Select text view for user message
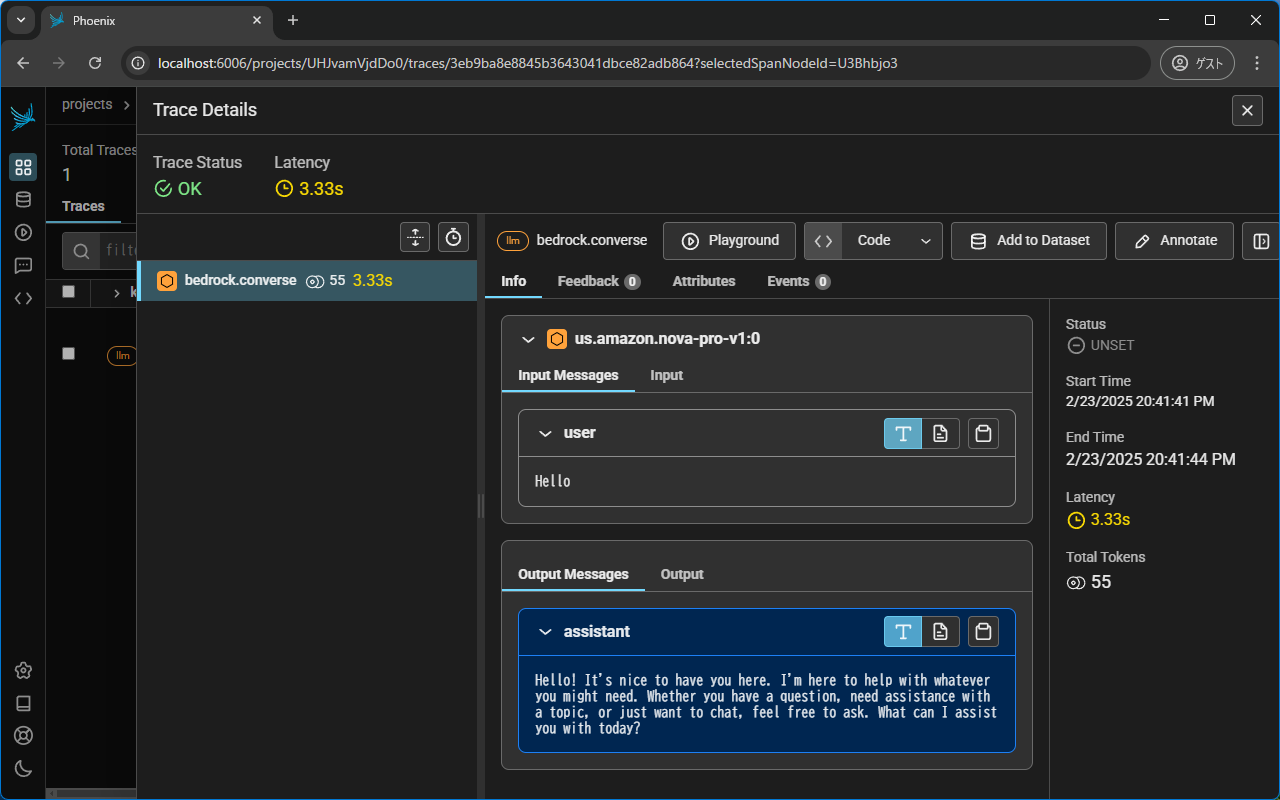1280x800 pixels. 903,433
